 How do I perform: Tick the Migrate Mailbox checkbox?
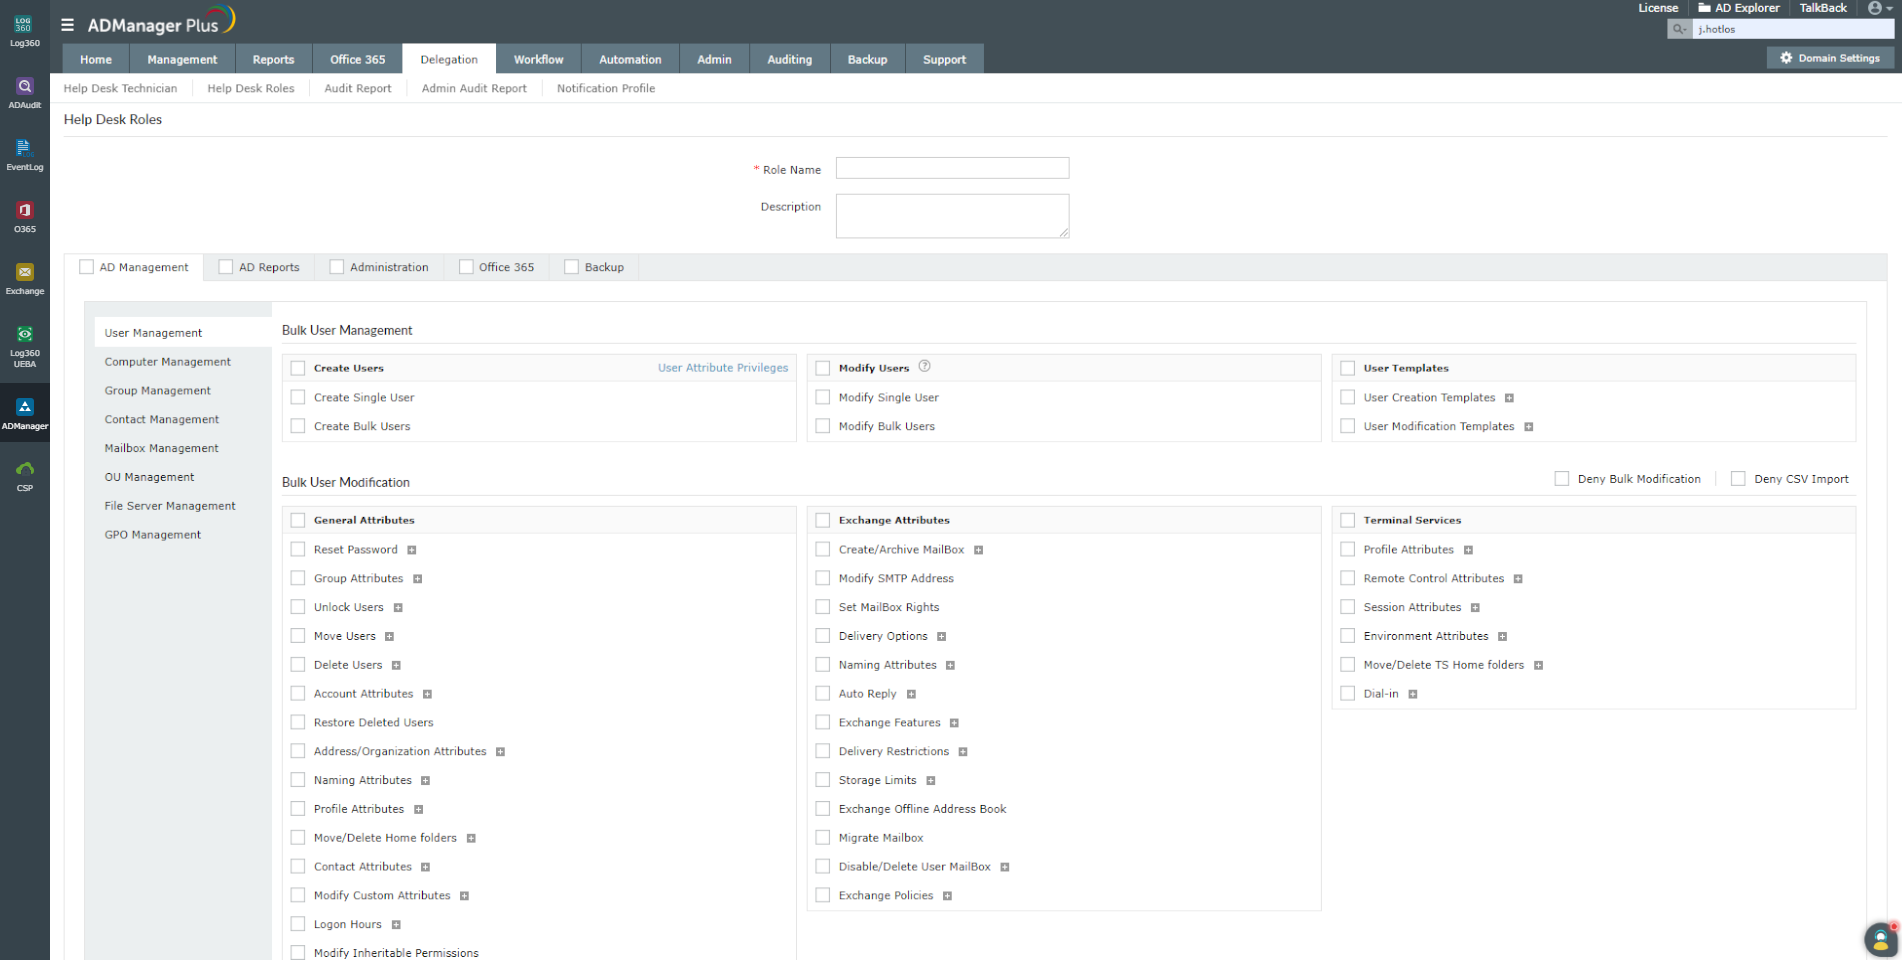(x=823, y=838)
